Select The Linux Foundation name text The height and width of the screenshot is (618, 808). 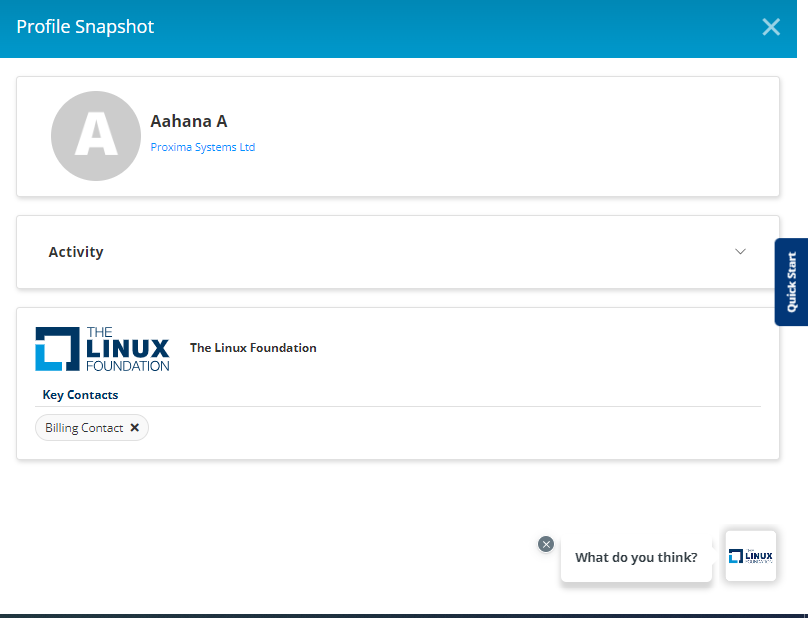point(253,348)
